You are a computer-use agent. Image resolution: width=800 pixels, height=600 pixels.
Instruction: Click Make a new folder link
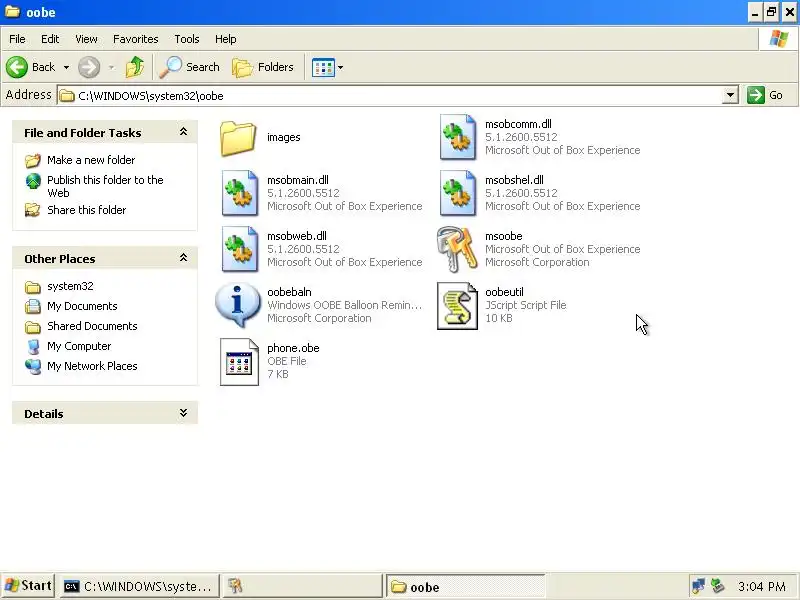91,160
